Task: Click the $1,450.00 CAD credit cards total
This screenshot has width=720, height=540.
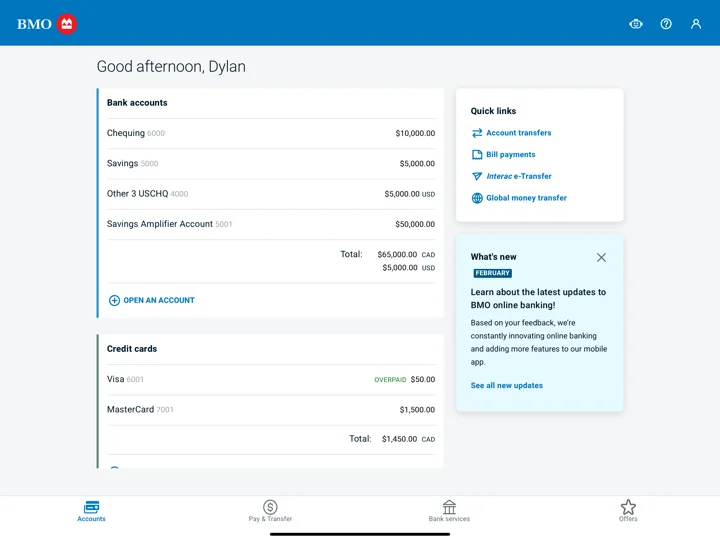Action: click(x=408, y=439)
